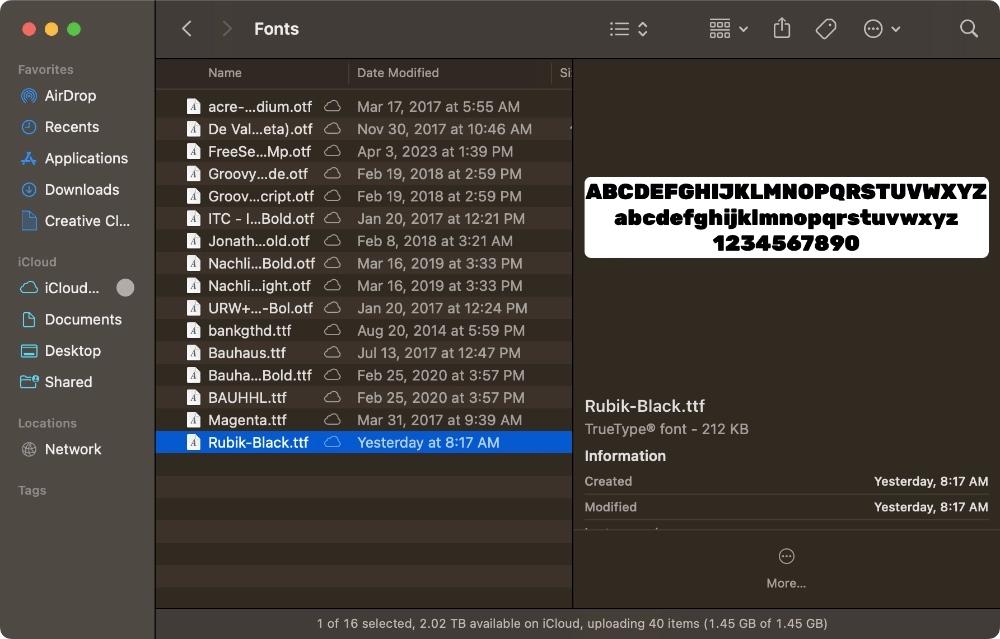Click the Back navigation arrow

point(187,28)
